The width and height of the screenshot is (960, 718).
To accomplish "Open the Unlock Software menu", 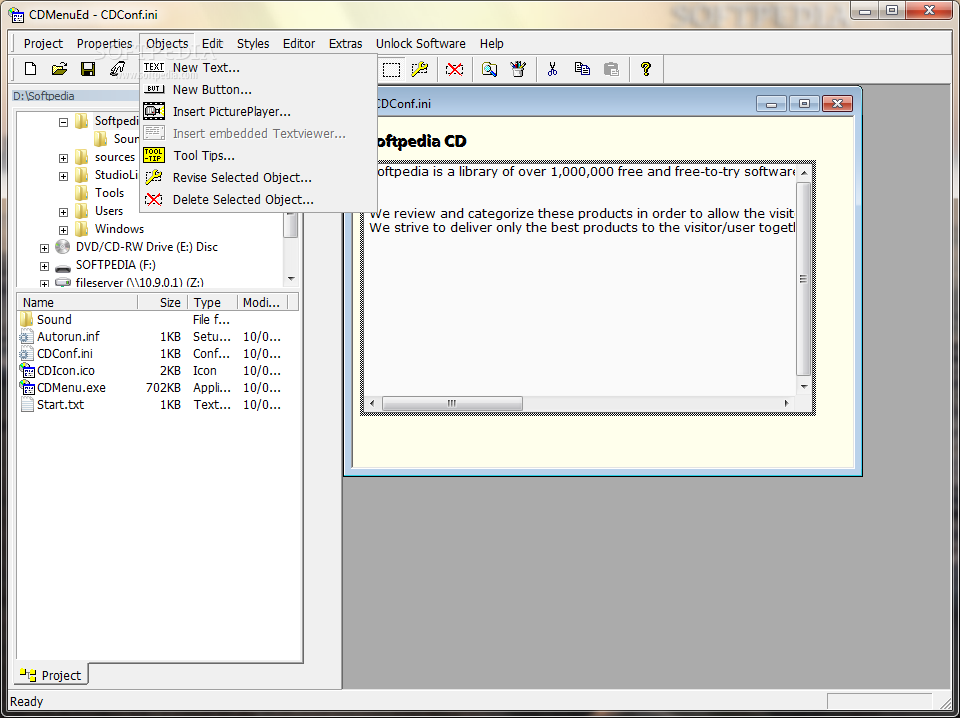I will (x=421, y=43).
